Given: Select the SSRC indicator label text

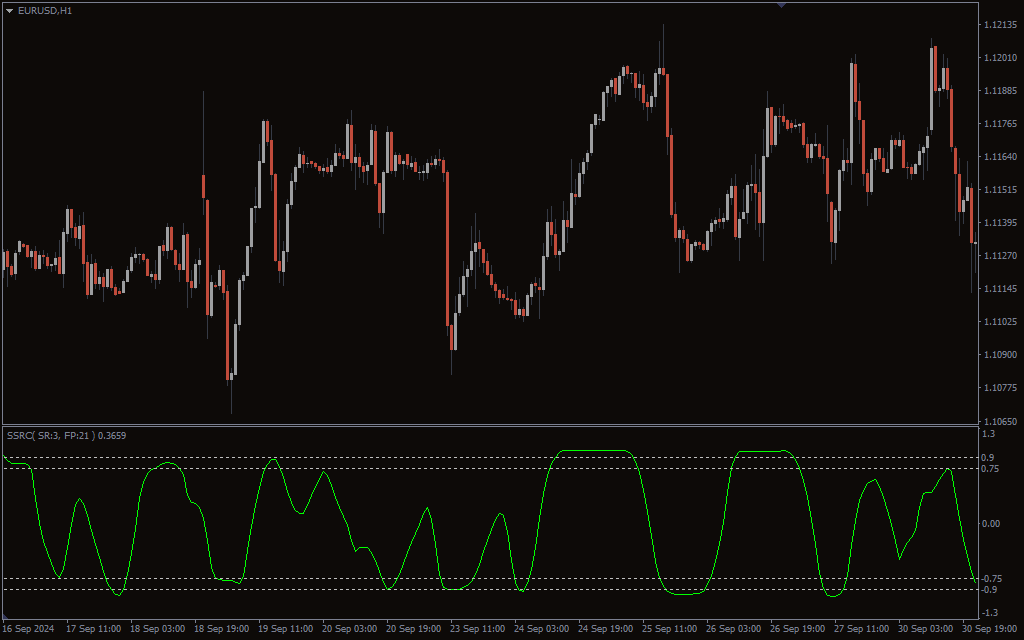Looking at the screenshot, I should 66,435.
